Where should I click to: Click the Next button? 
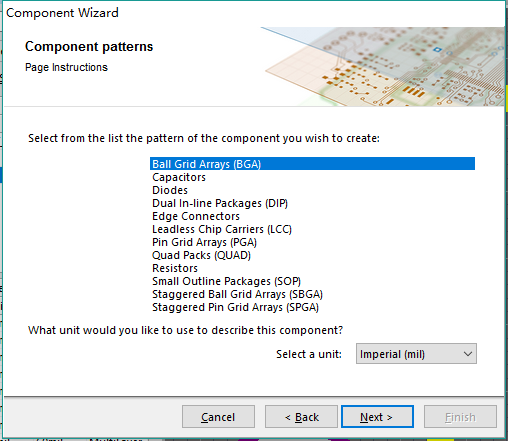pyautogui.click(x=377, y=417)
